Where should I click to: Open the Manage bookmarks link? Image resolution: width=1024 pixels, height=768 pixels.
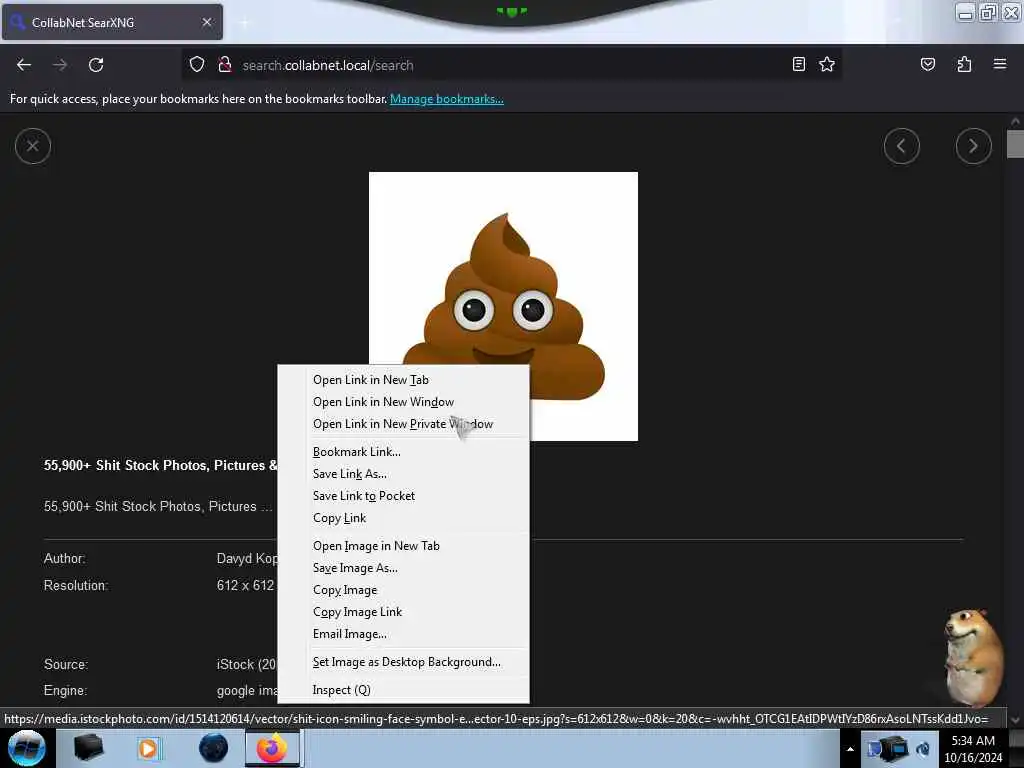(447, 99)
